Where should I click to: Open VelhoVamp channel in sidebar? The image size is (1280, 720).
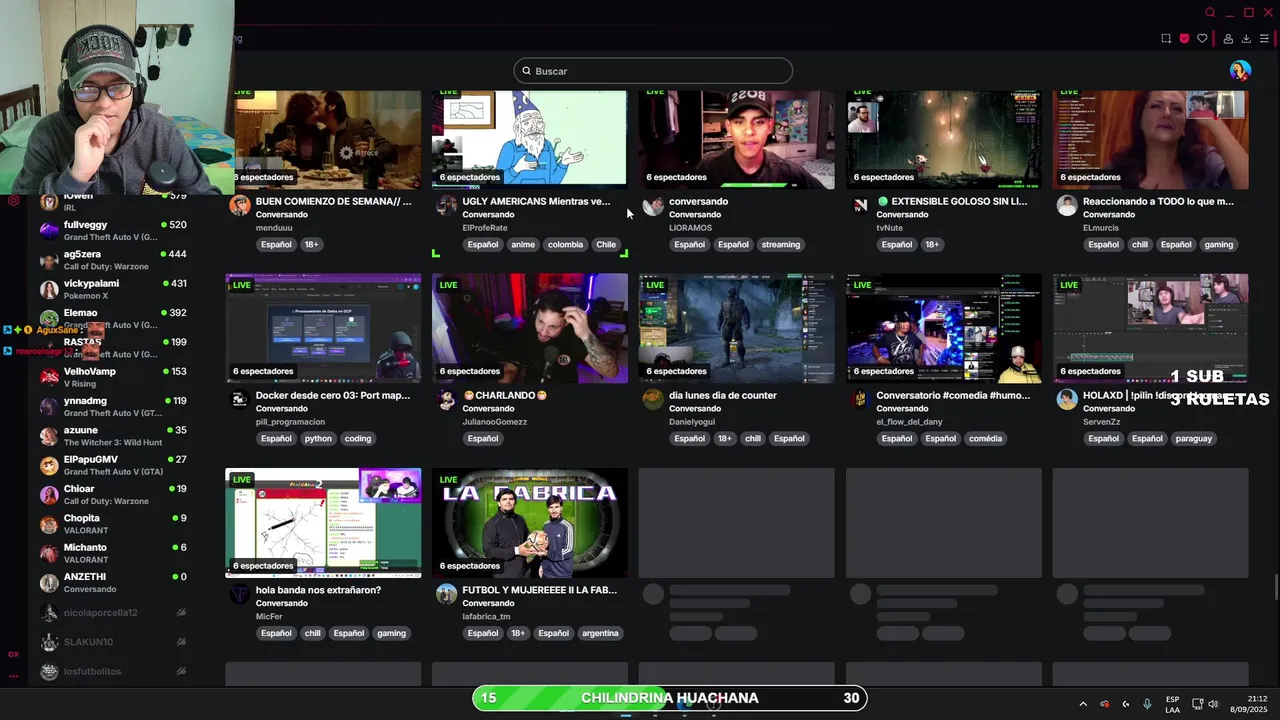point(113,377)
